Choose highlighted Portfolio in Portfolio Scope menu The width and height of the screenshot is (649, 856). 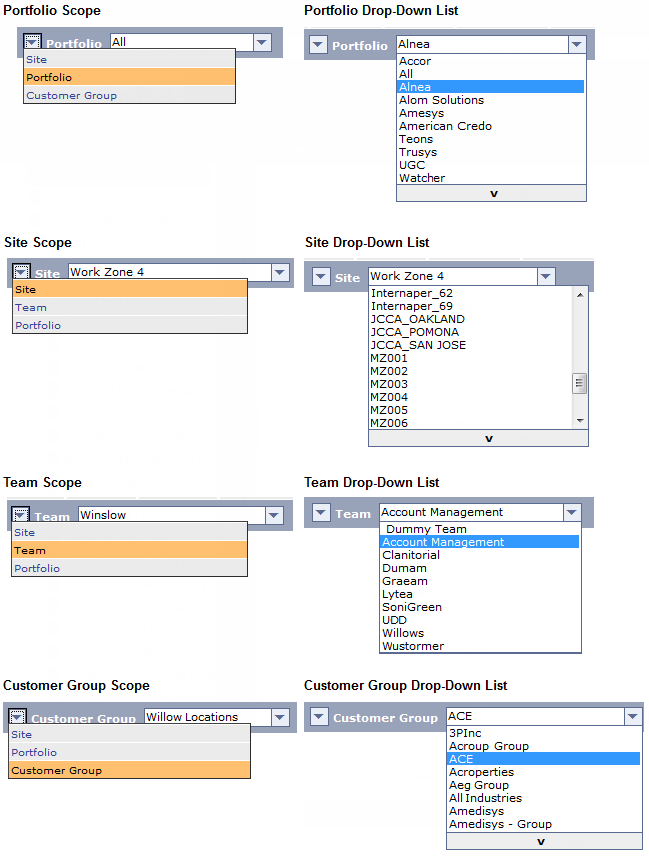coord(130,77)
